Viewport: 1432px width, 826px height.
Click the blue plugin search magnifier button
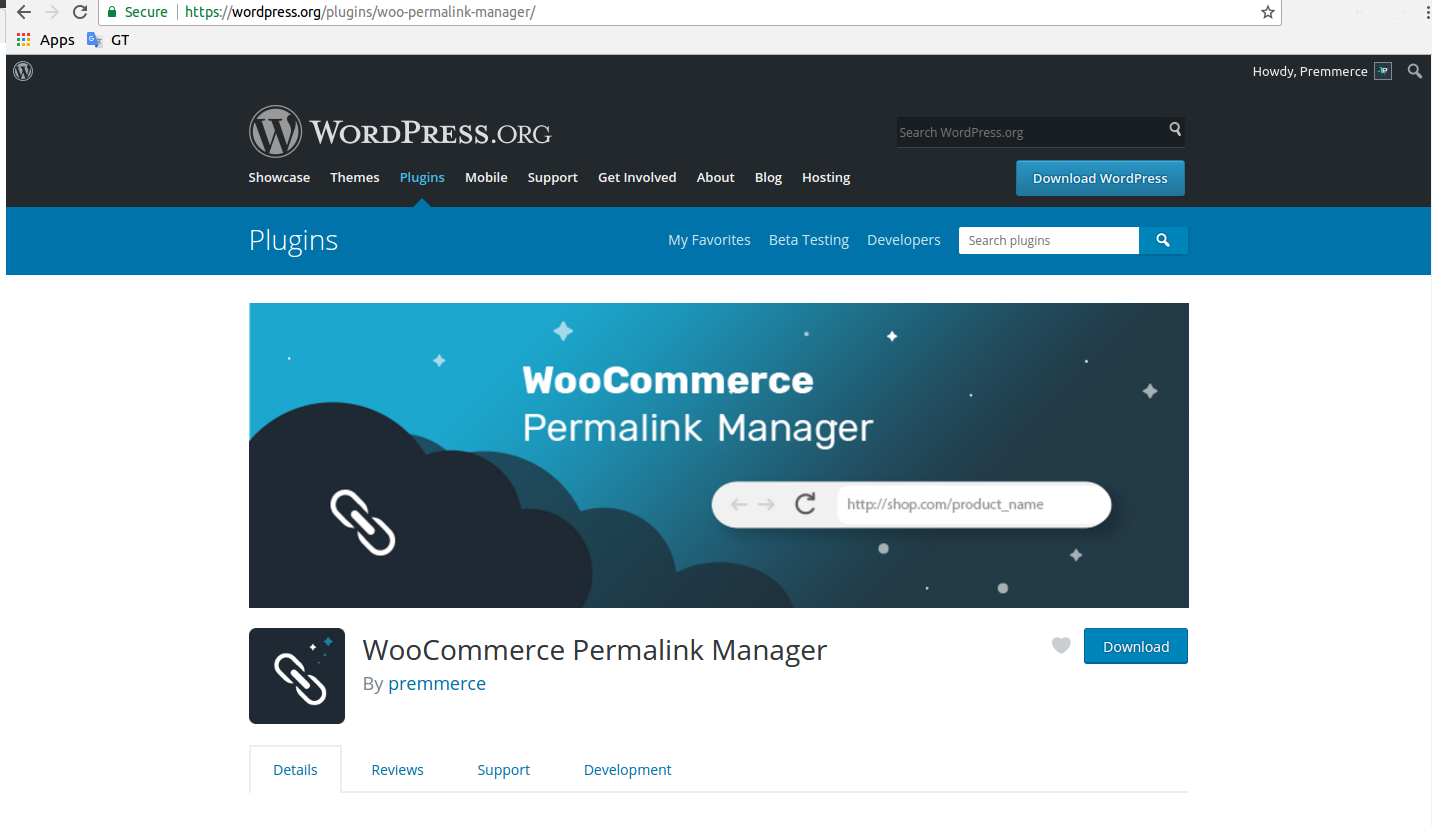pos(1163,240)
